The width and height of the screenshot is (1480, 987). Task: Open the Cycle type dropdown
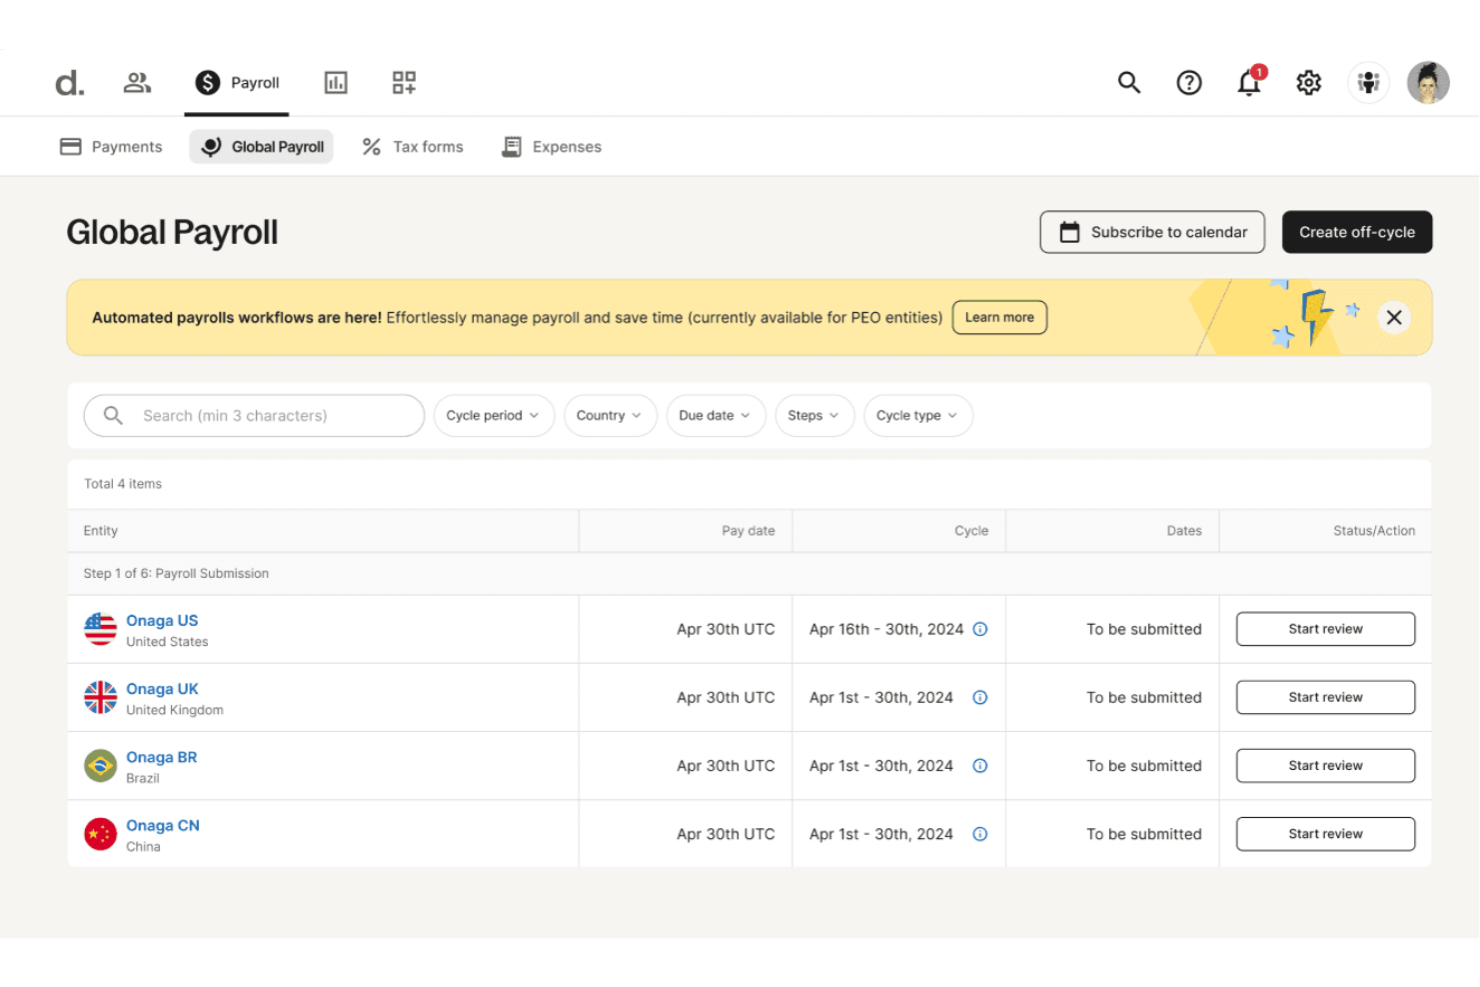(x=917, y=415)
